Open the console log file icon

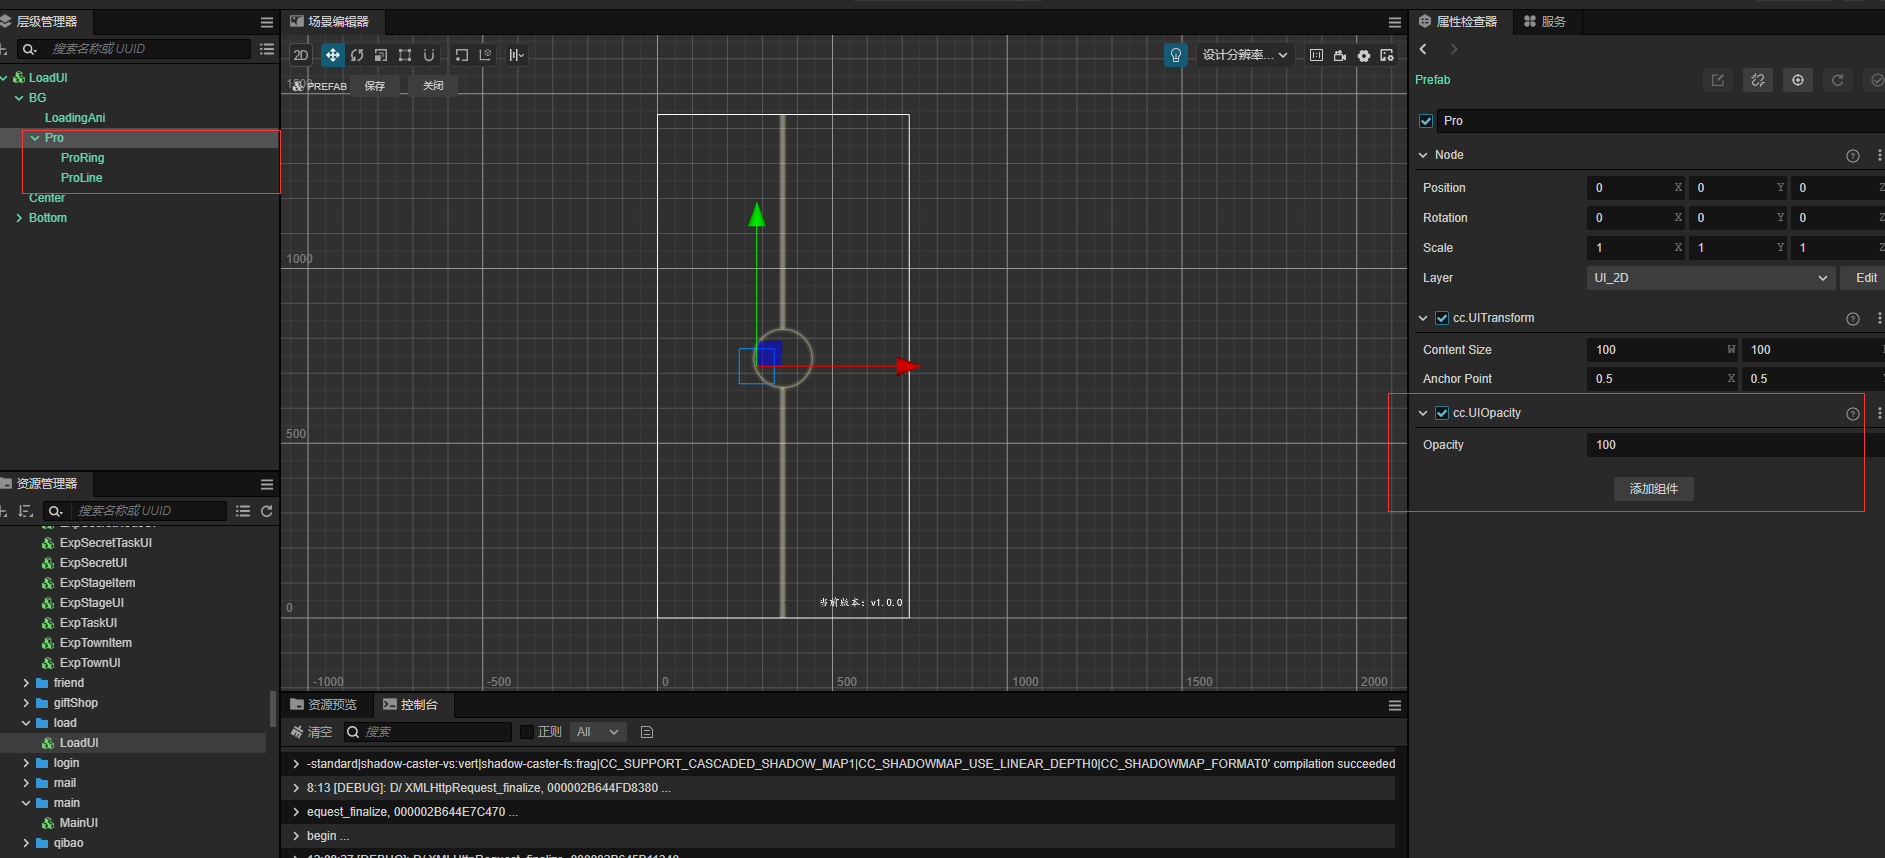pos(647,732)
